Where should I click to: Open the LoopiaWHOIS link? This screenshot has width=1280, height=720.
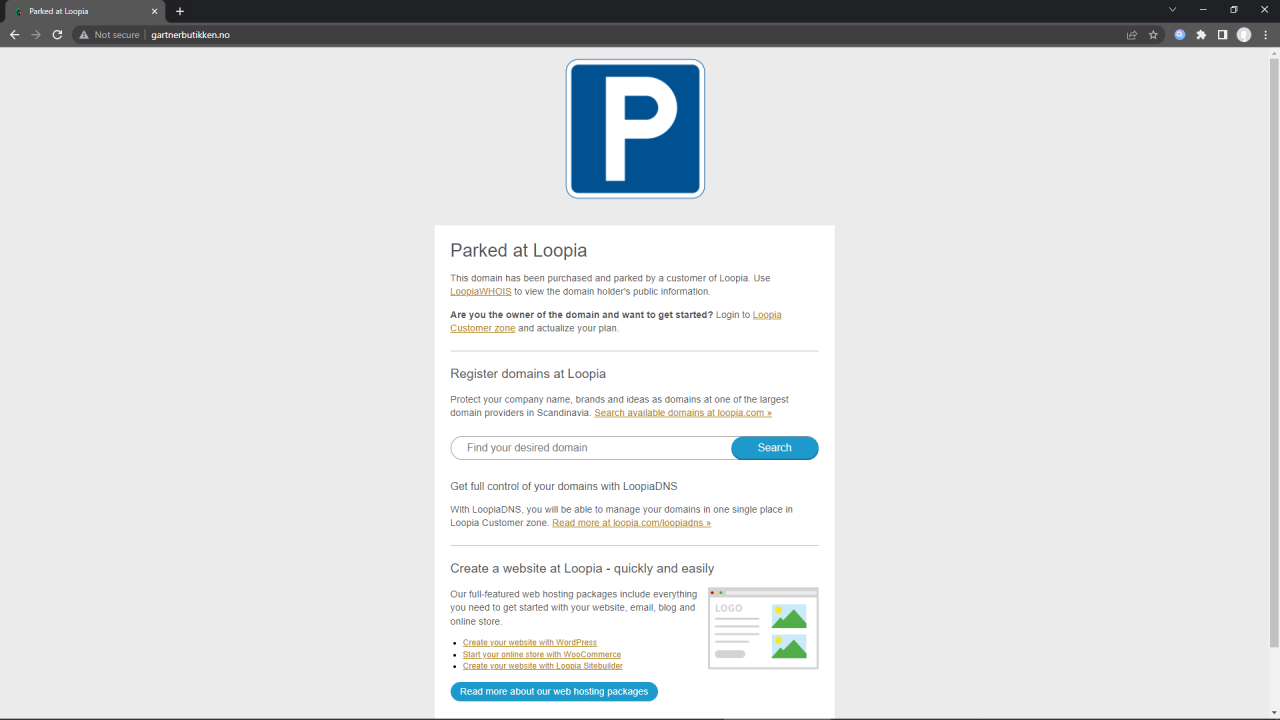(480, 291)
